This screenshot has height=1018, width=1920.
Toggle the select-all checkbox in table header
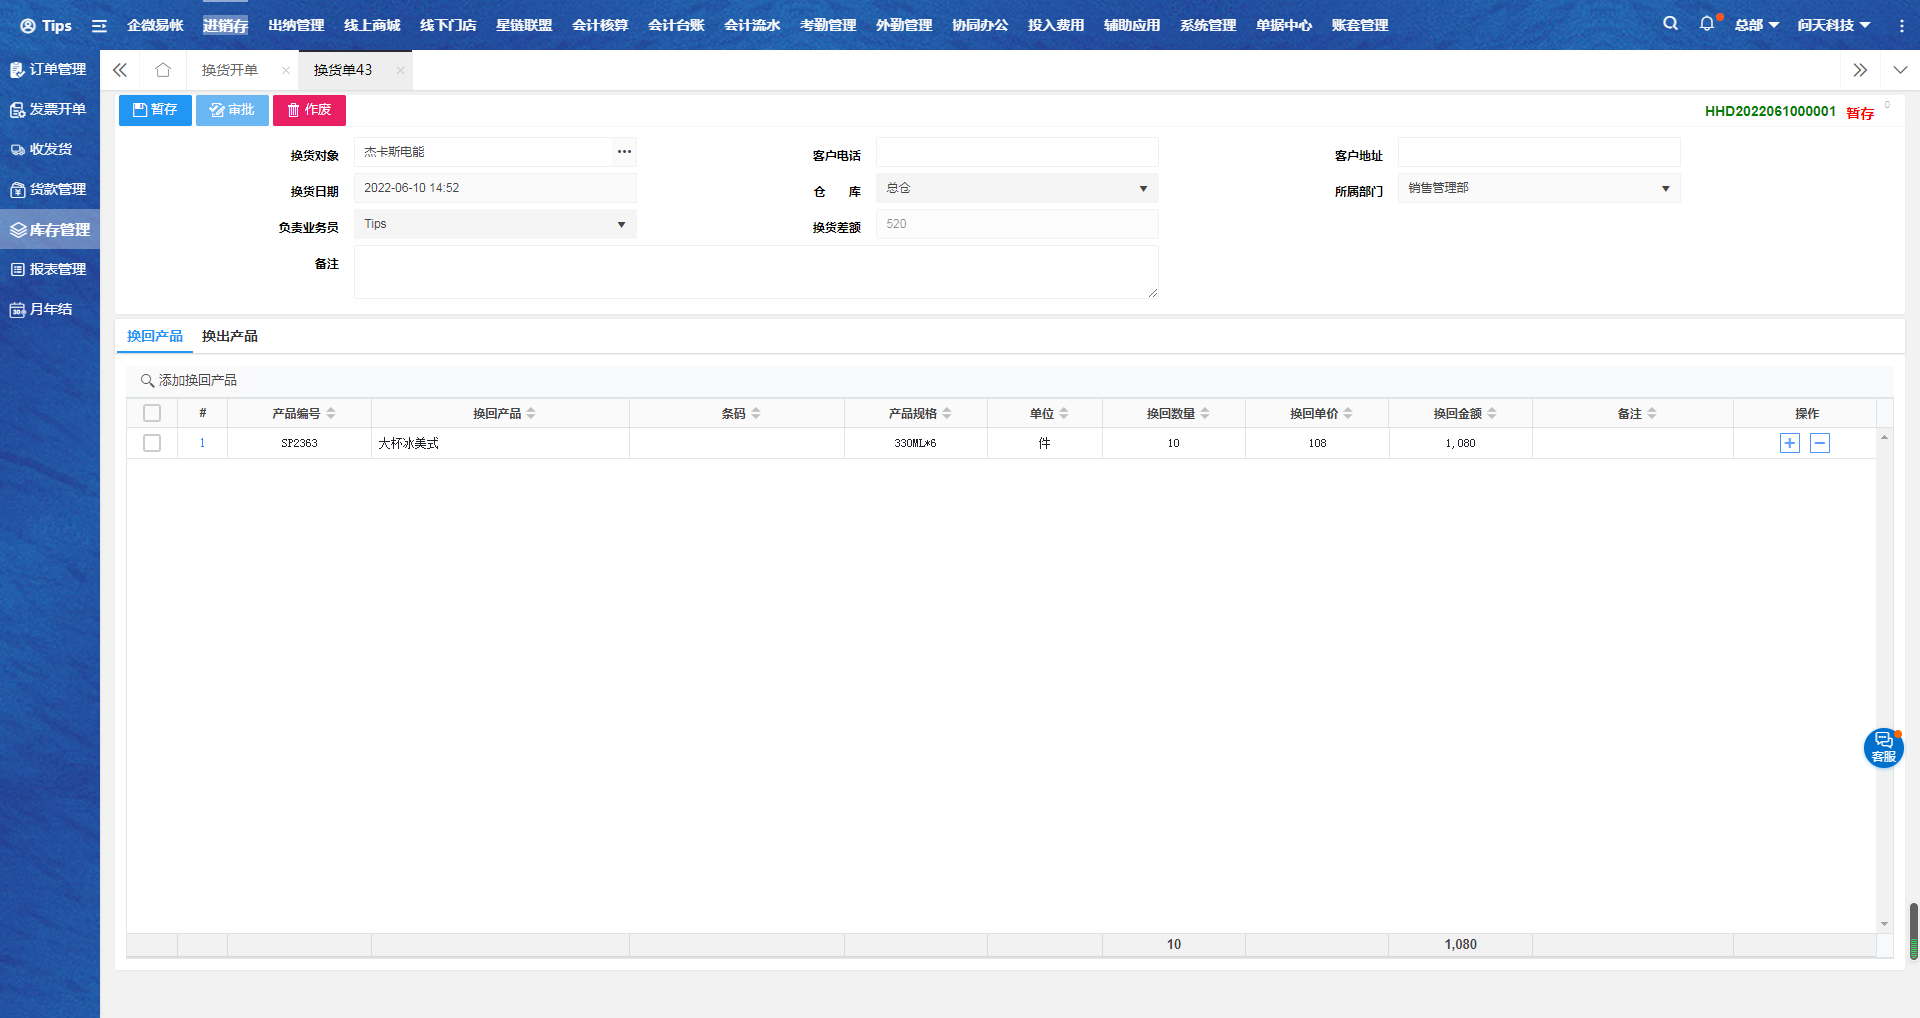point(152,413)
